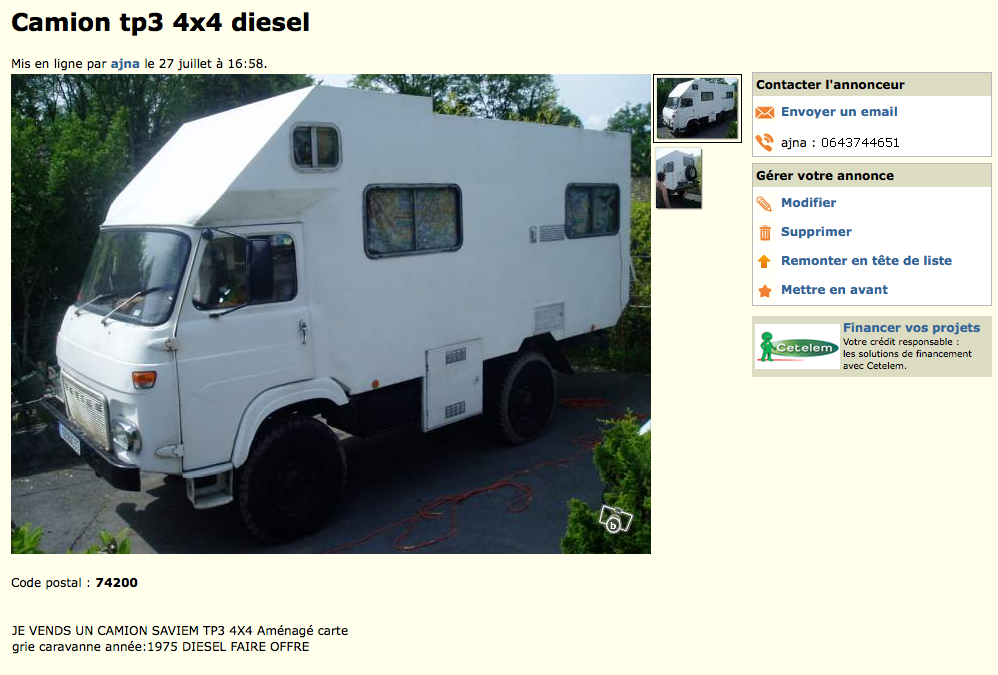
Task: Open the Envoyer un email link
Action: (839, 112)
